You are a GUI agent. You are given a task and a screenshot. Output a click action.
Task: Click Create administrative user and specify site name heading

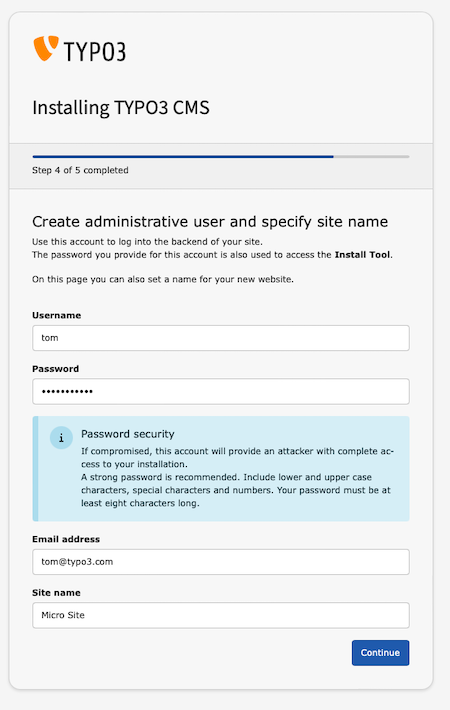210,221
